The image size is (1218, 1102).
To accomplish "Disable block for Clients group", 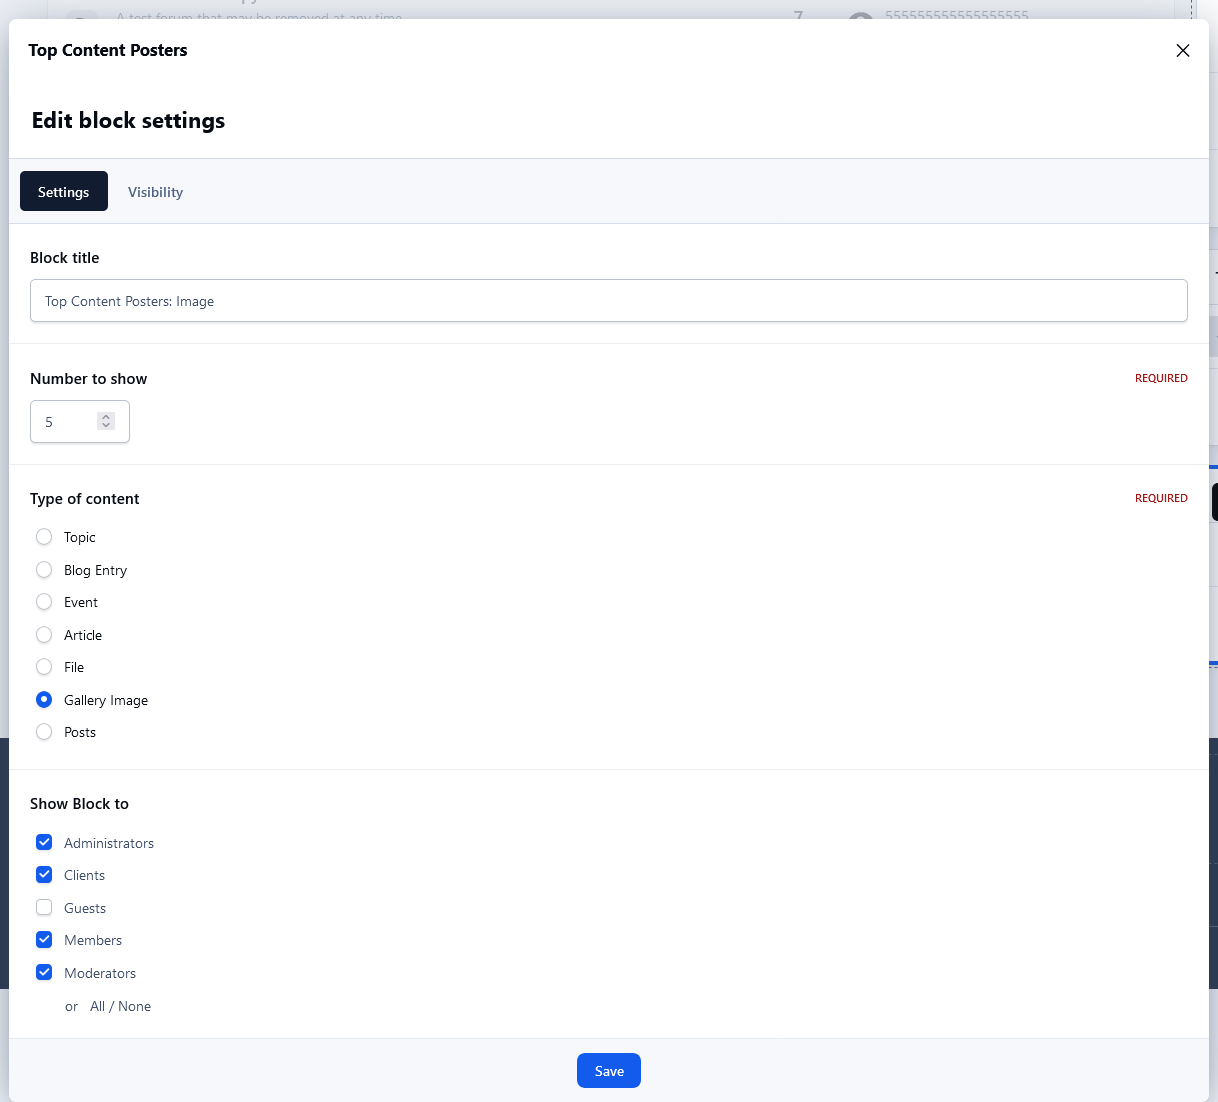I will pos(44,875).
